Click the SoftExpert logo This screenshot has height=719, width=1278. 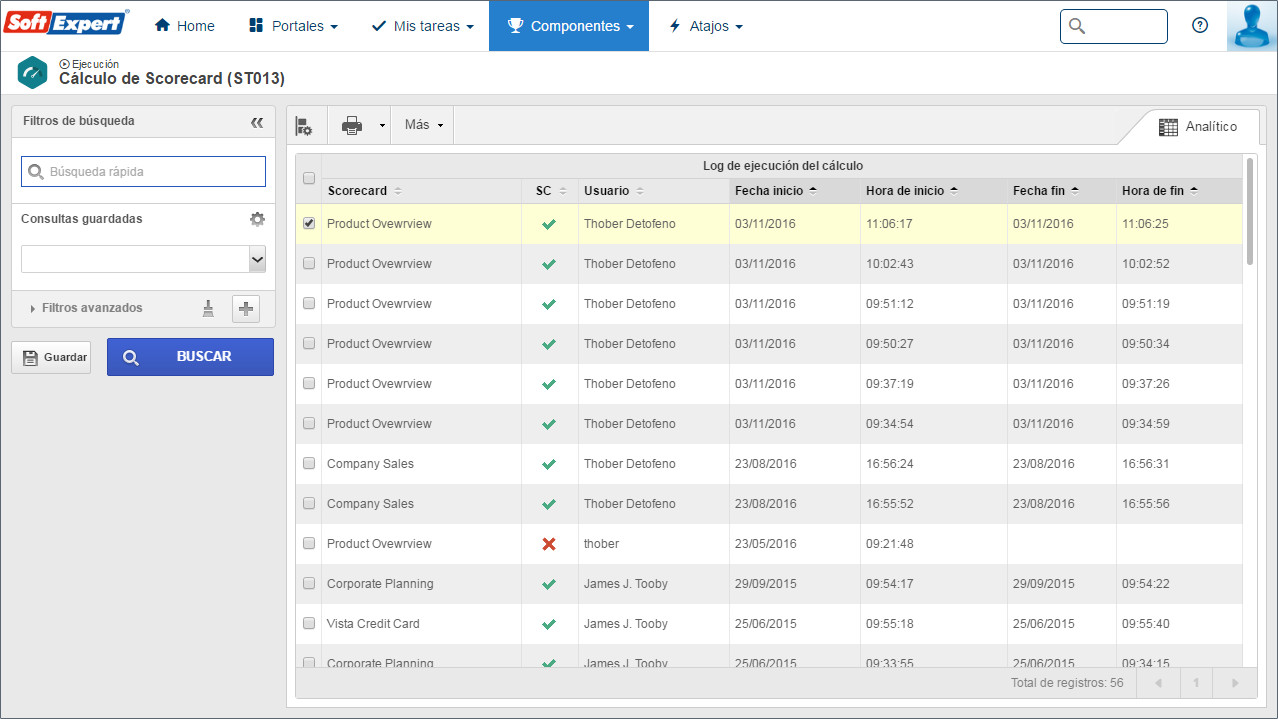tap(66, 23)
